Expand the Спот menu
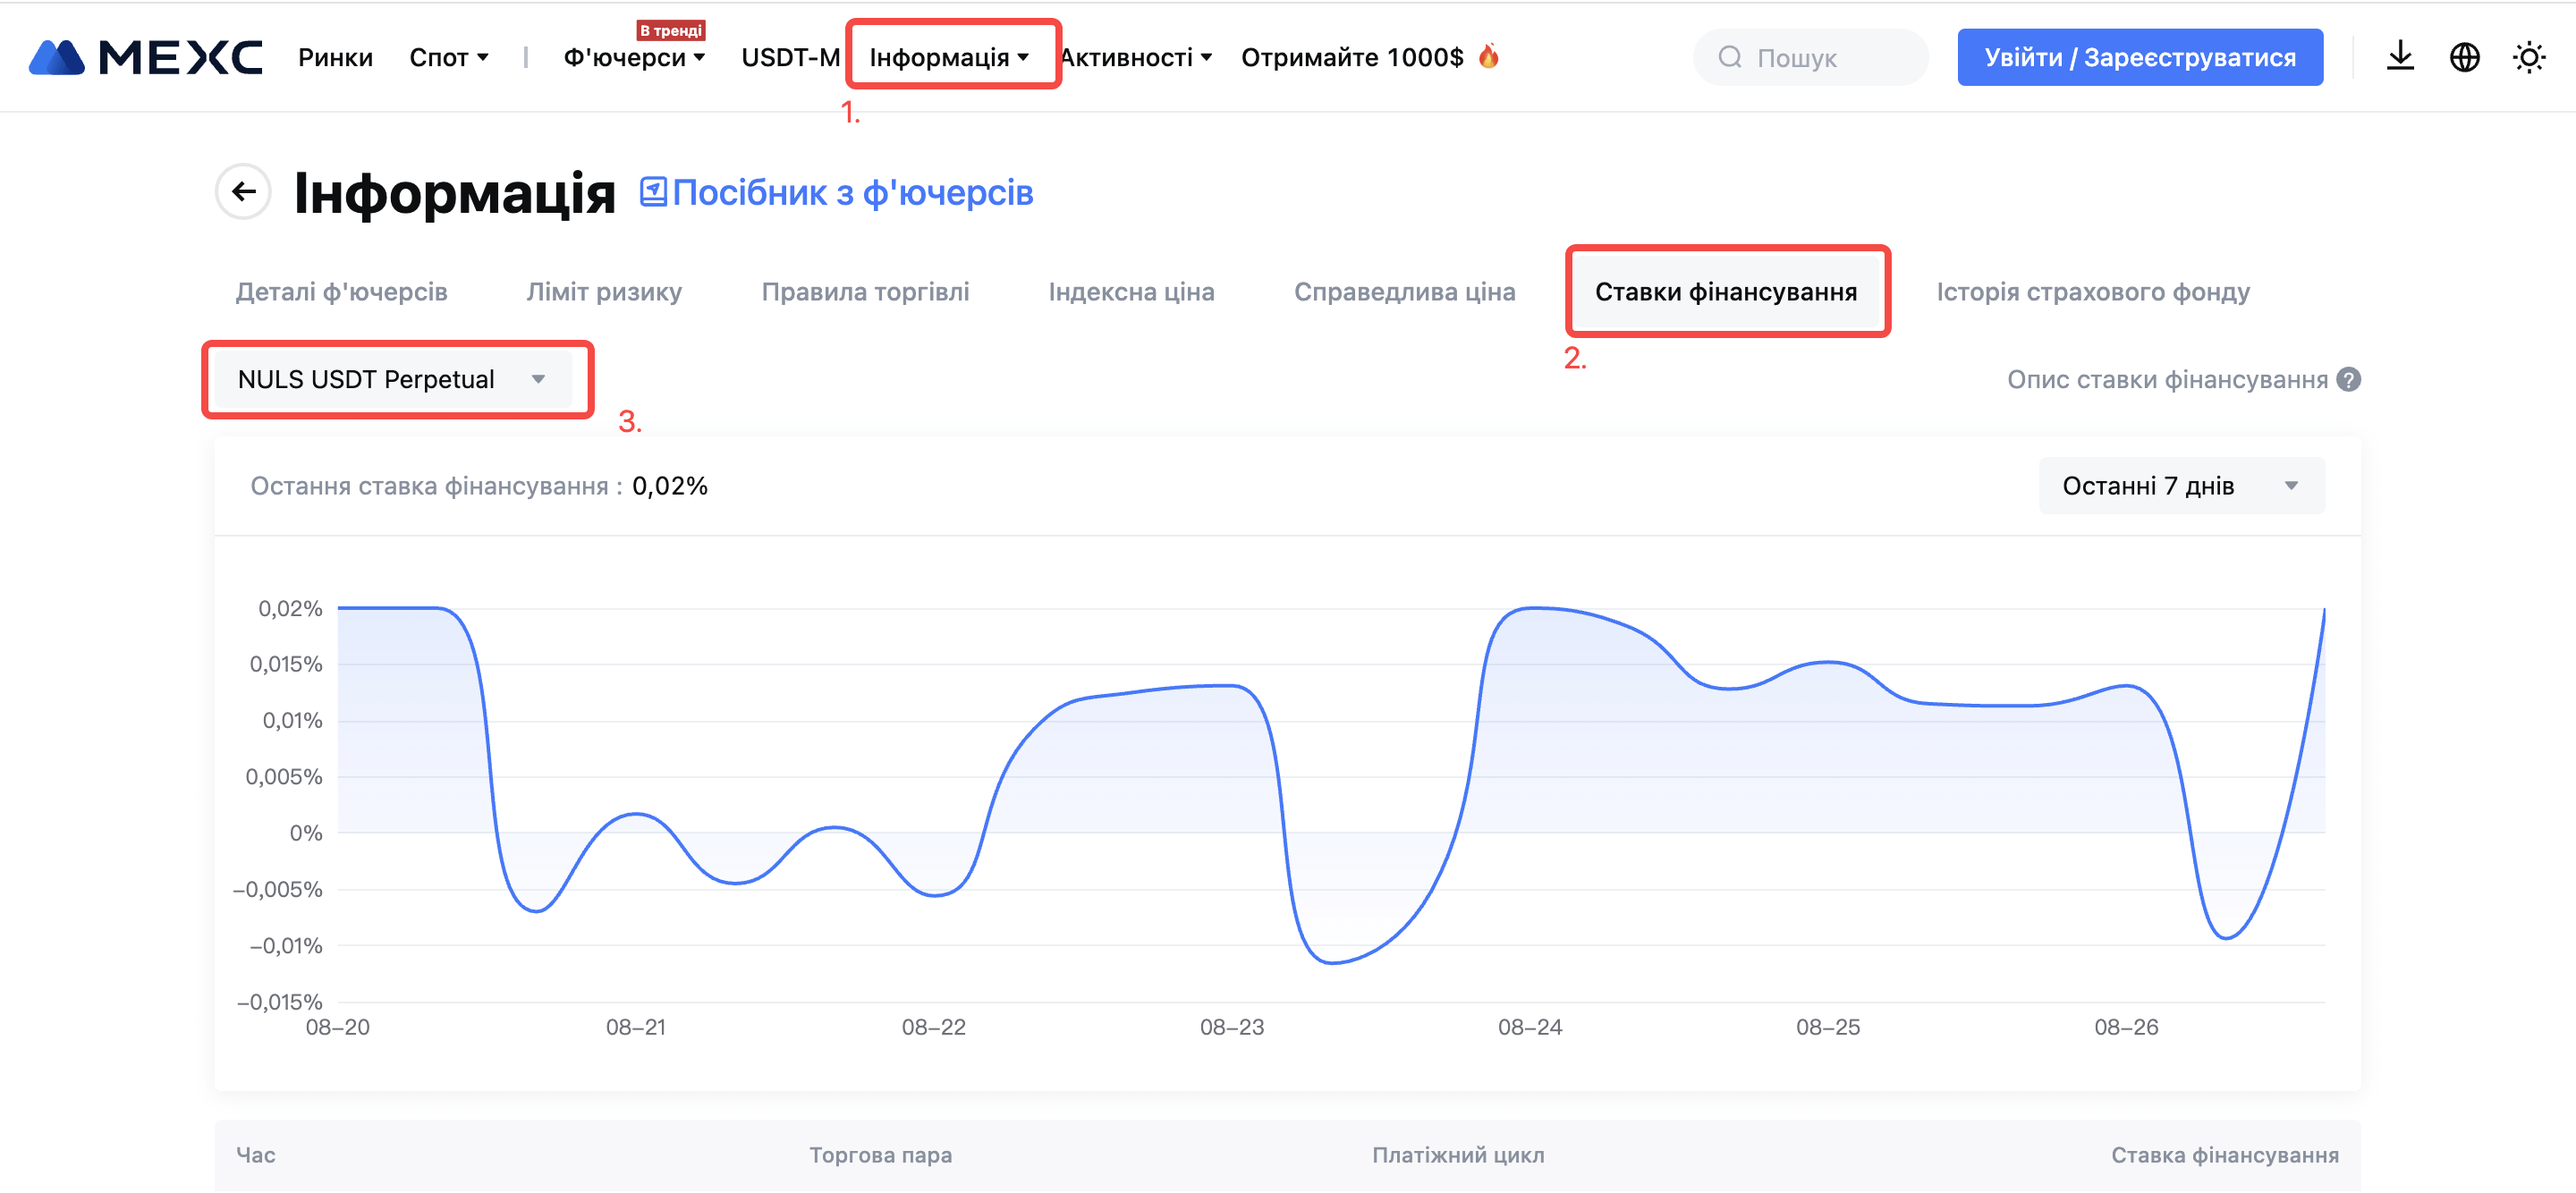The height and width of the screenshot is (1193, 2576). point(449,57)
